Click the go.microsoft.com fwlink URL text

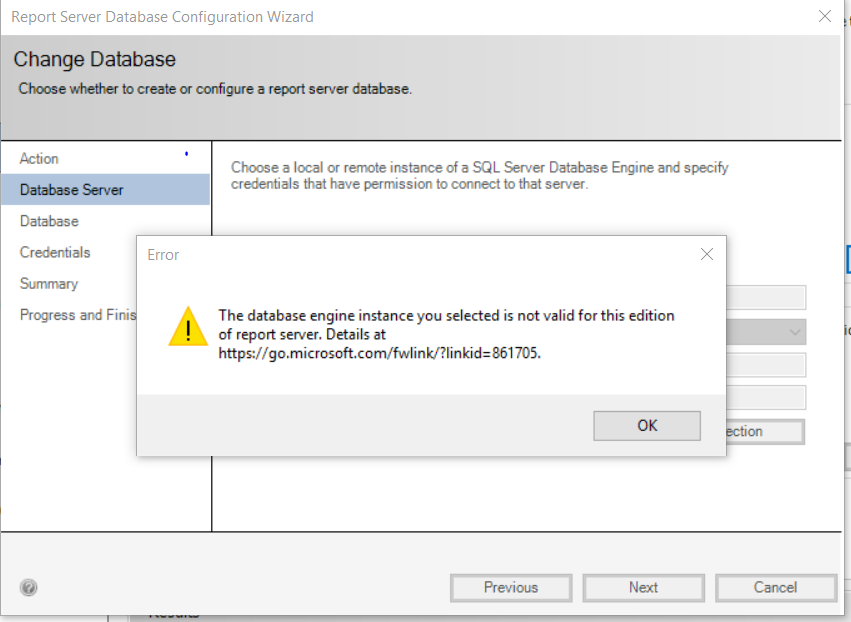(379, 353)
